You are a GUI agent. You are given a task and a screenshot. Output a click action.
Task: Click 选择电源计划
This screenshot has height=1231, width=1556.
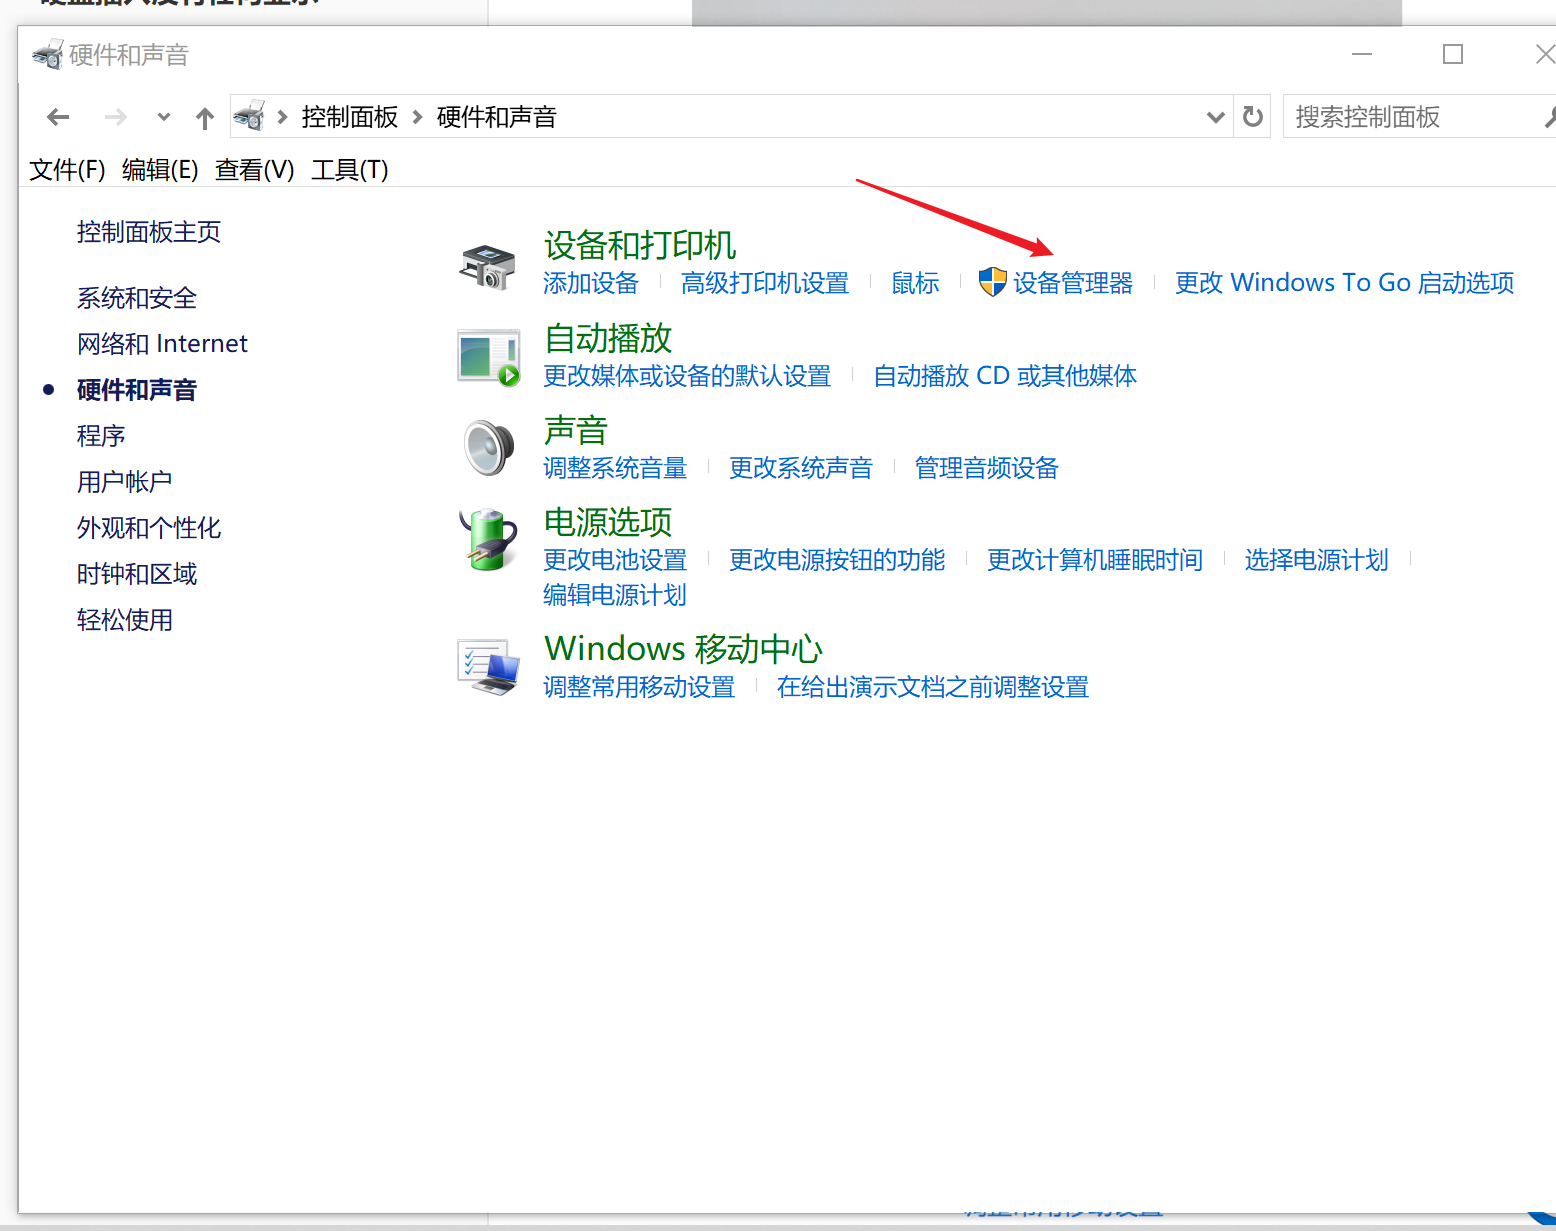coord(1317,560)
